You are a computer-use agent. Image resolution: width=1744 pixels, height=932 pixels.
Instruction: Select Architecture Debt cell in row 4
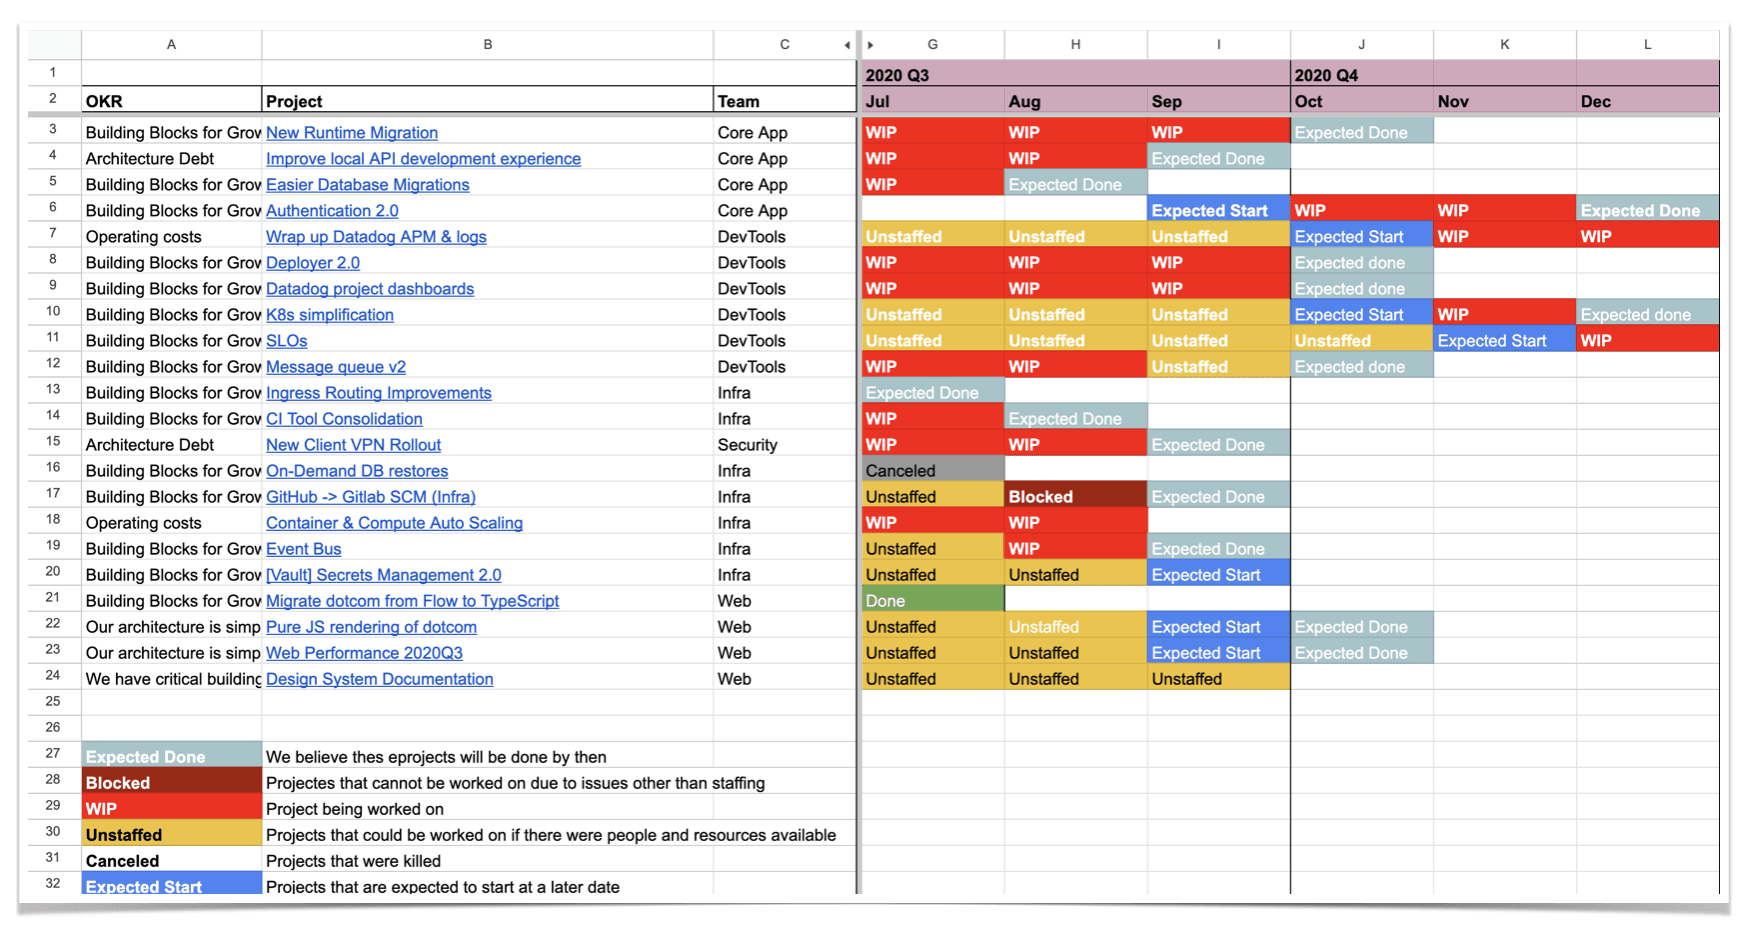coord(171,157)
